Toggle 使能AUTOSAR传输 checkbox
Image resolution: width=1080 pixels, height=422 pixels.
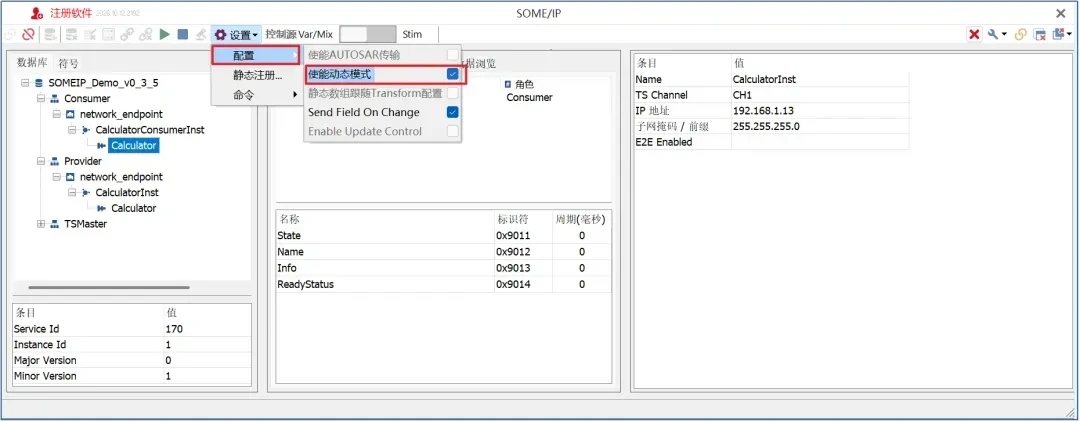(453, 55)
